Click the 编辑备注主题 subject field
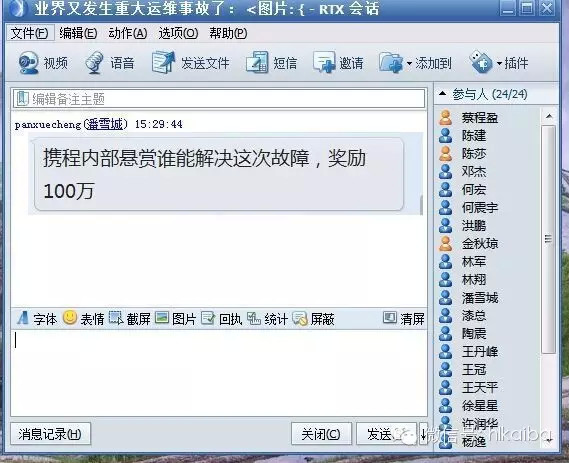The height and width of the screenshot is (463, 569). 219,98
